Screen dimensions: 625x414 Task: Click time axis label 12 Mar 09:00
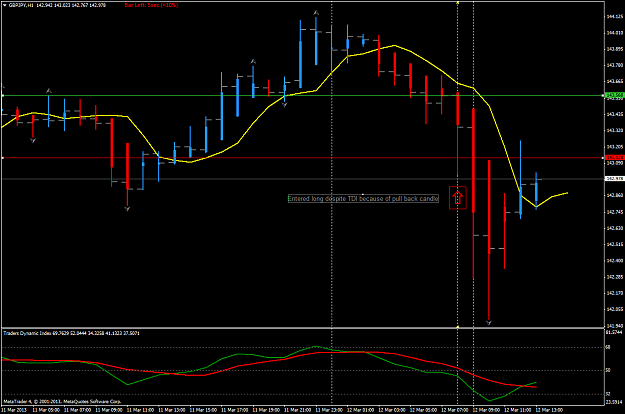[x=486, y=410]
